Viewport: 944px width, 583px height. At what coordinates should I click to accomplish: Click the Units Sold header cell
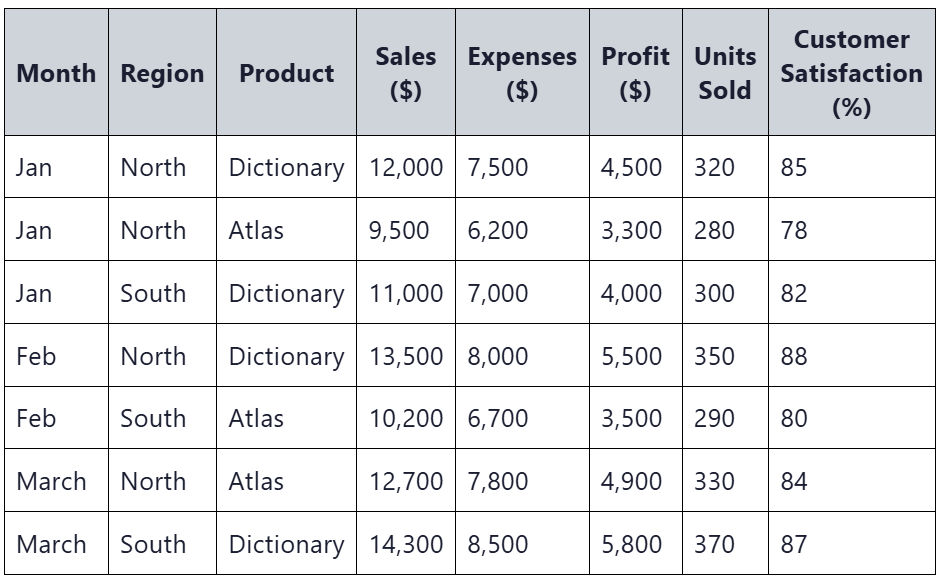pos(725,72)
